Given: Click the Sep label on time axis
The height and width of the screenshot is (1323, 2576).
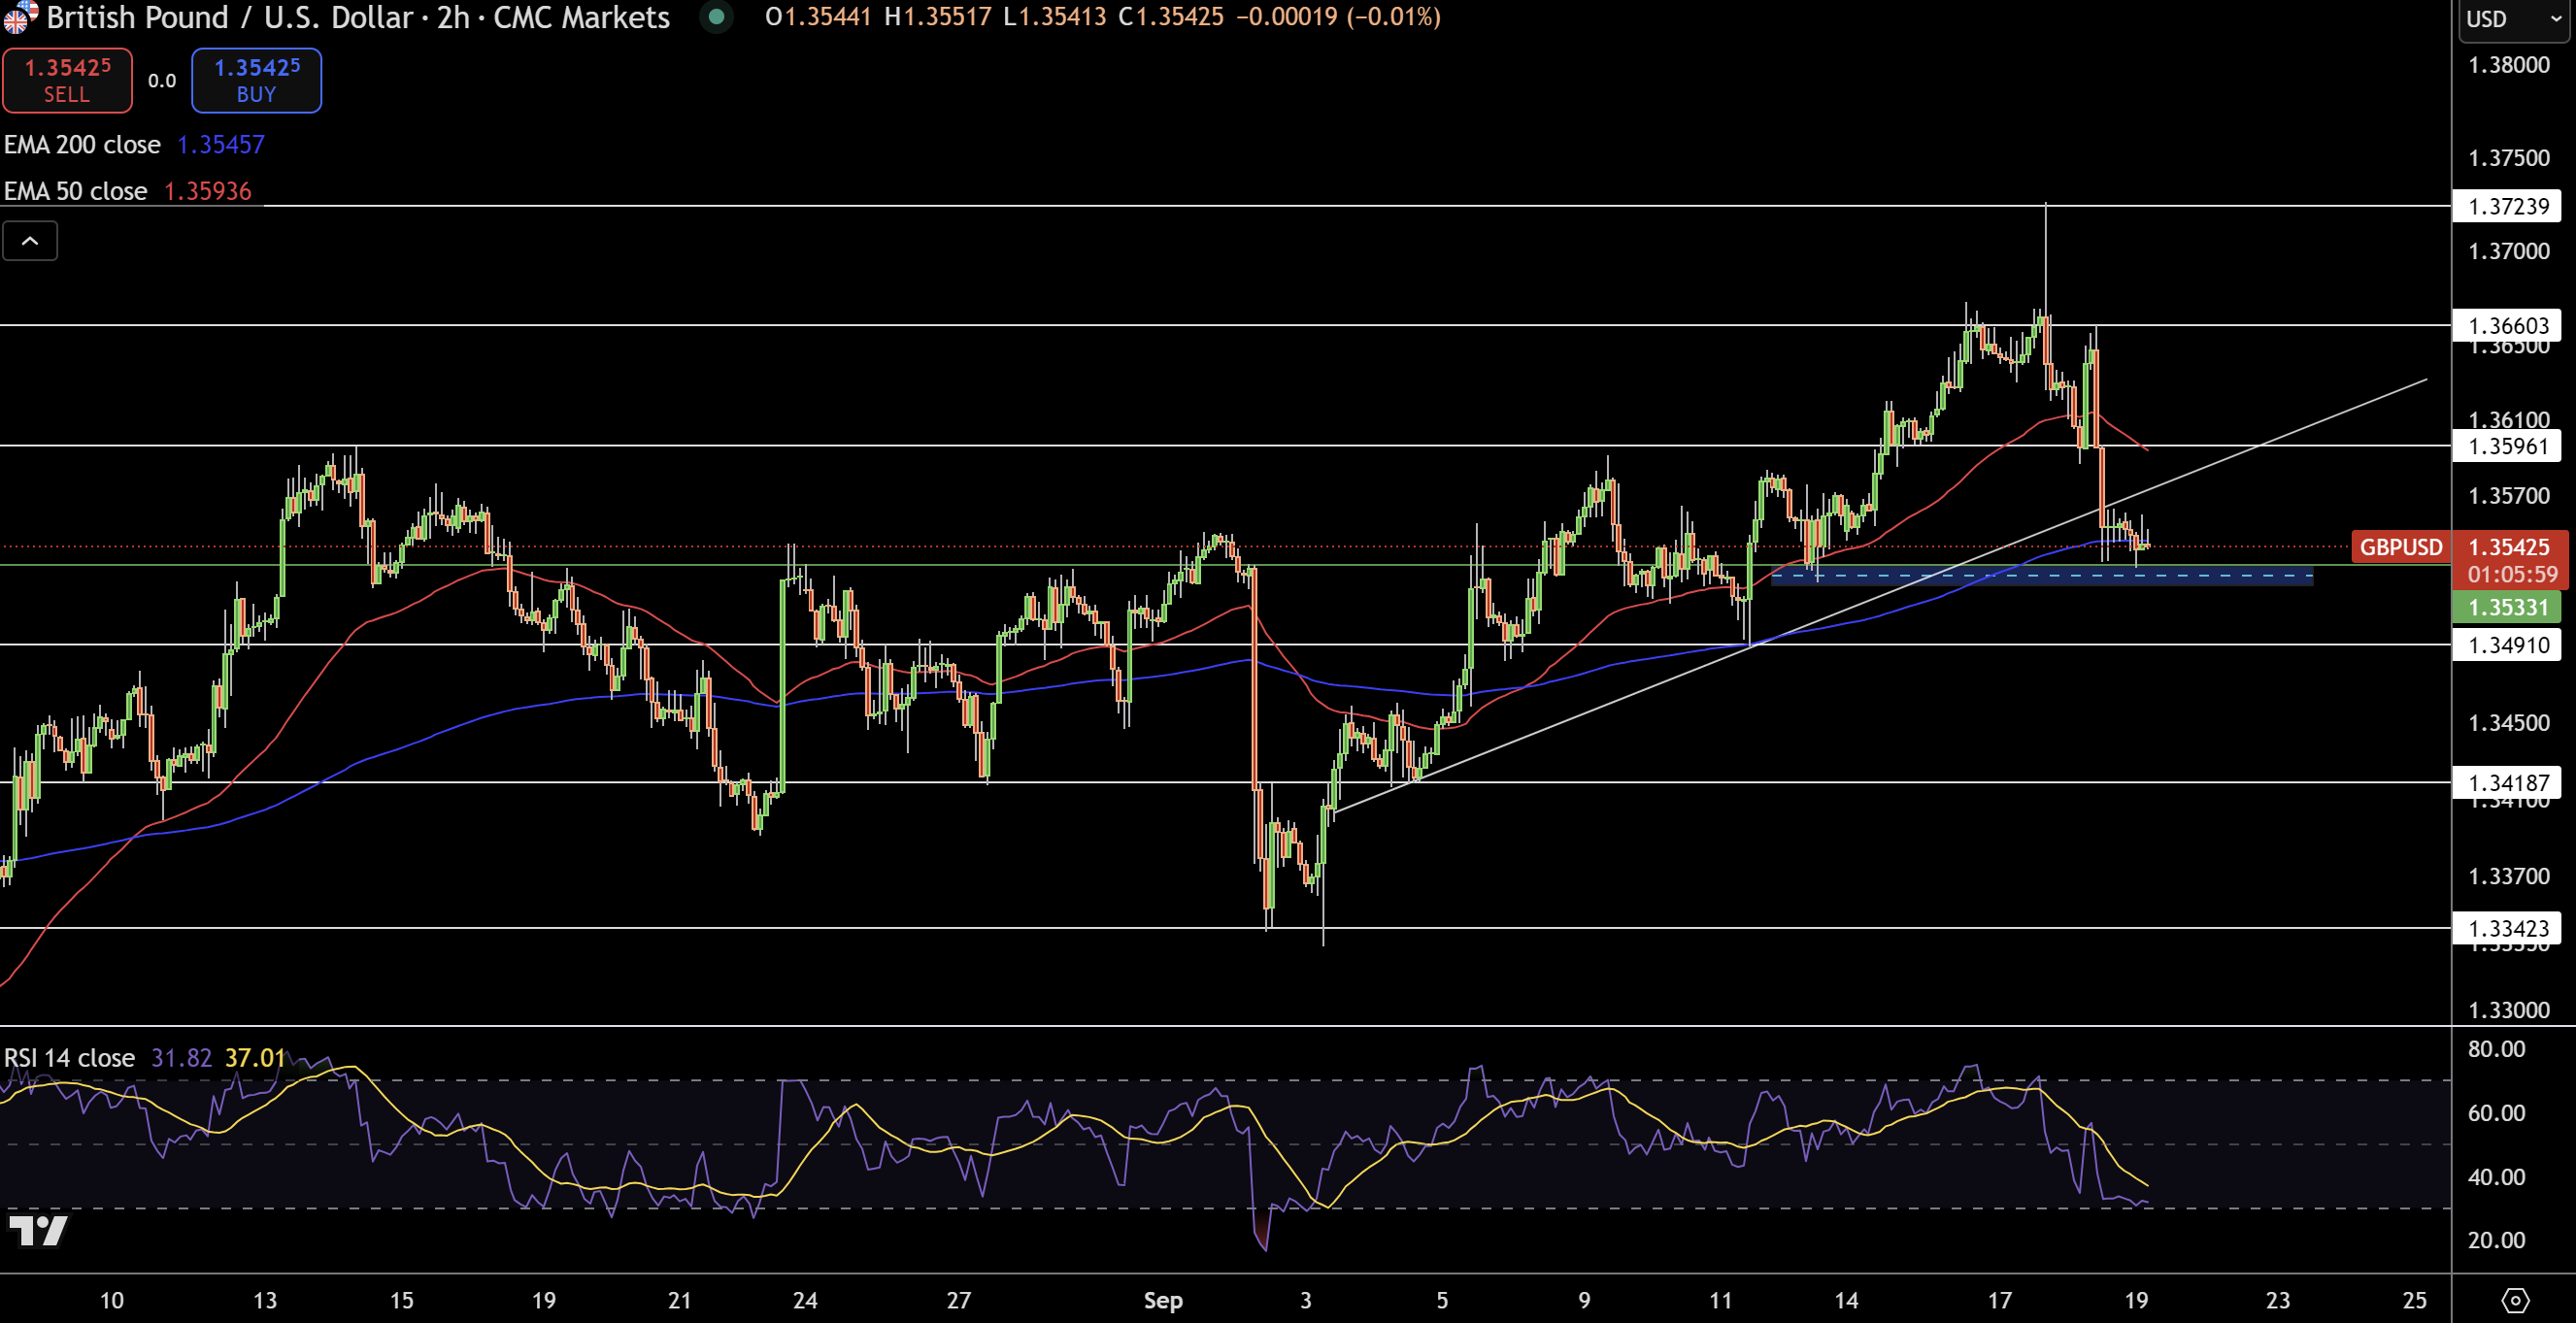Looking at the screenshot, I should 1163,1300.
